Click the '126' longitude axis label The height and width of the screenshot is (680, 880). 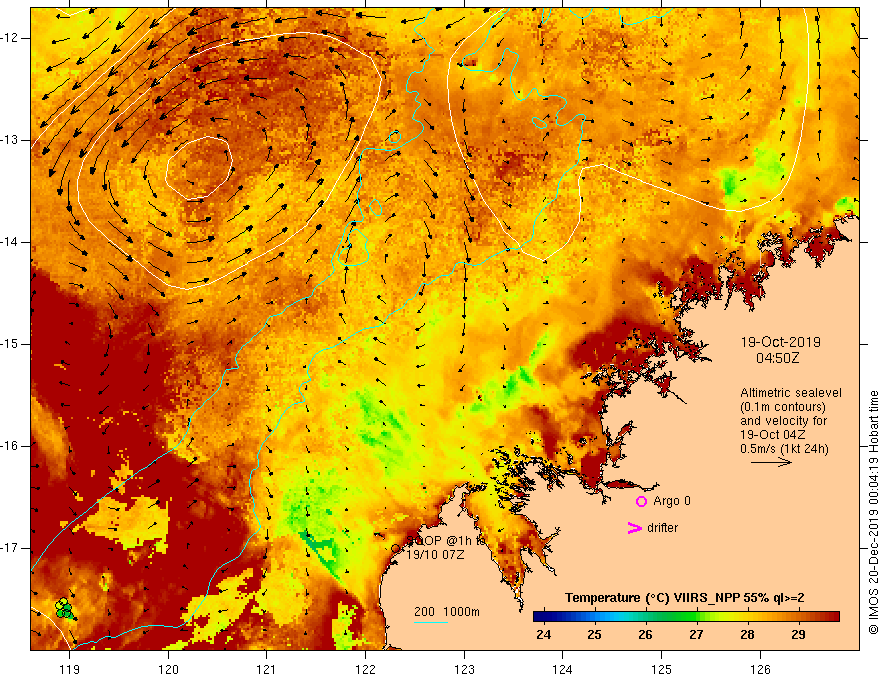[760, 669]
